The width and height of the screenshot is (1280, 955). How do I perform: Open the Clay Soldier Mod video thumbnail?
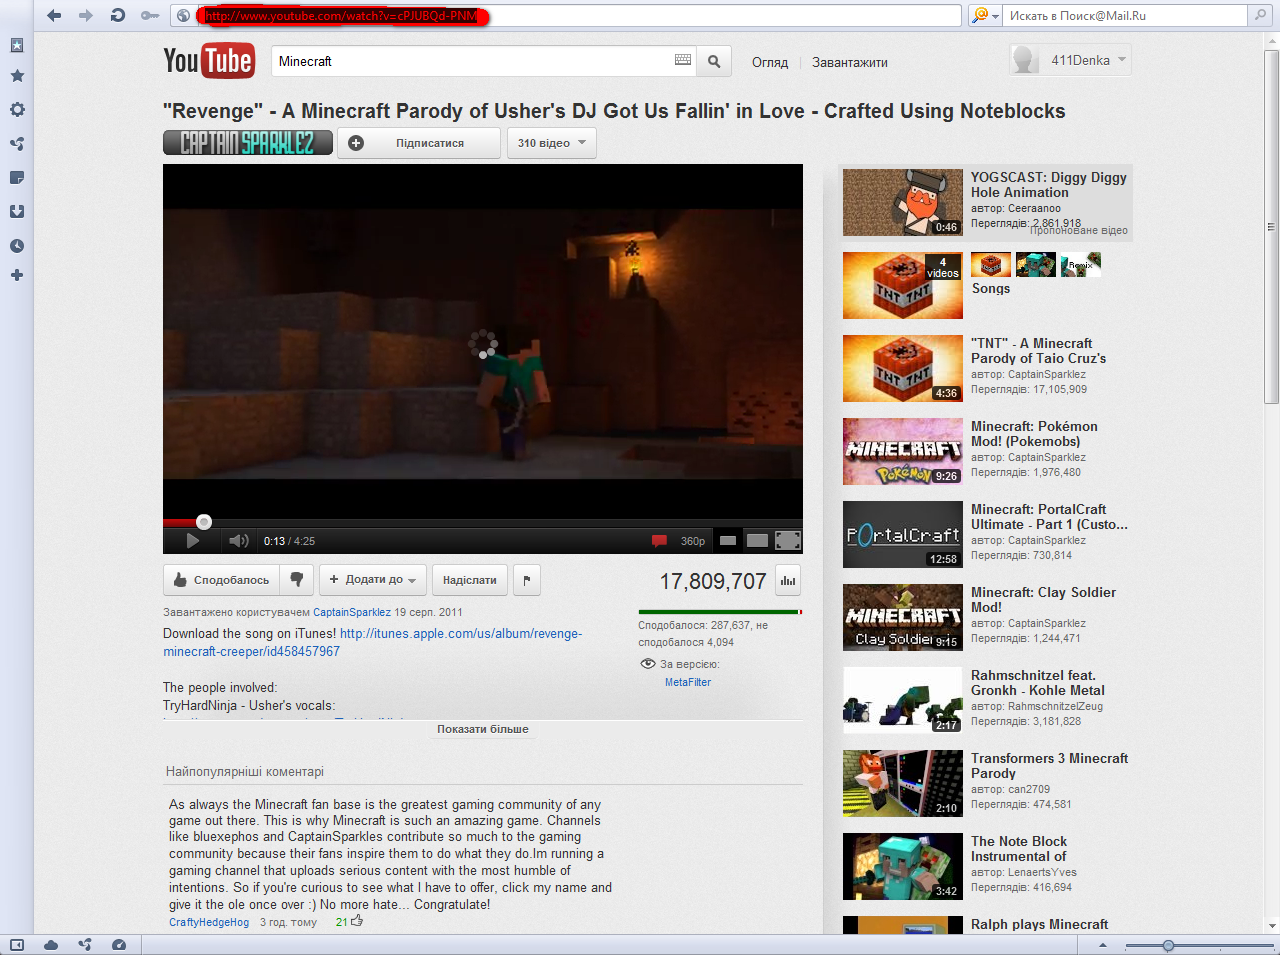click(903, 617)
